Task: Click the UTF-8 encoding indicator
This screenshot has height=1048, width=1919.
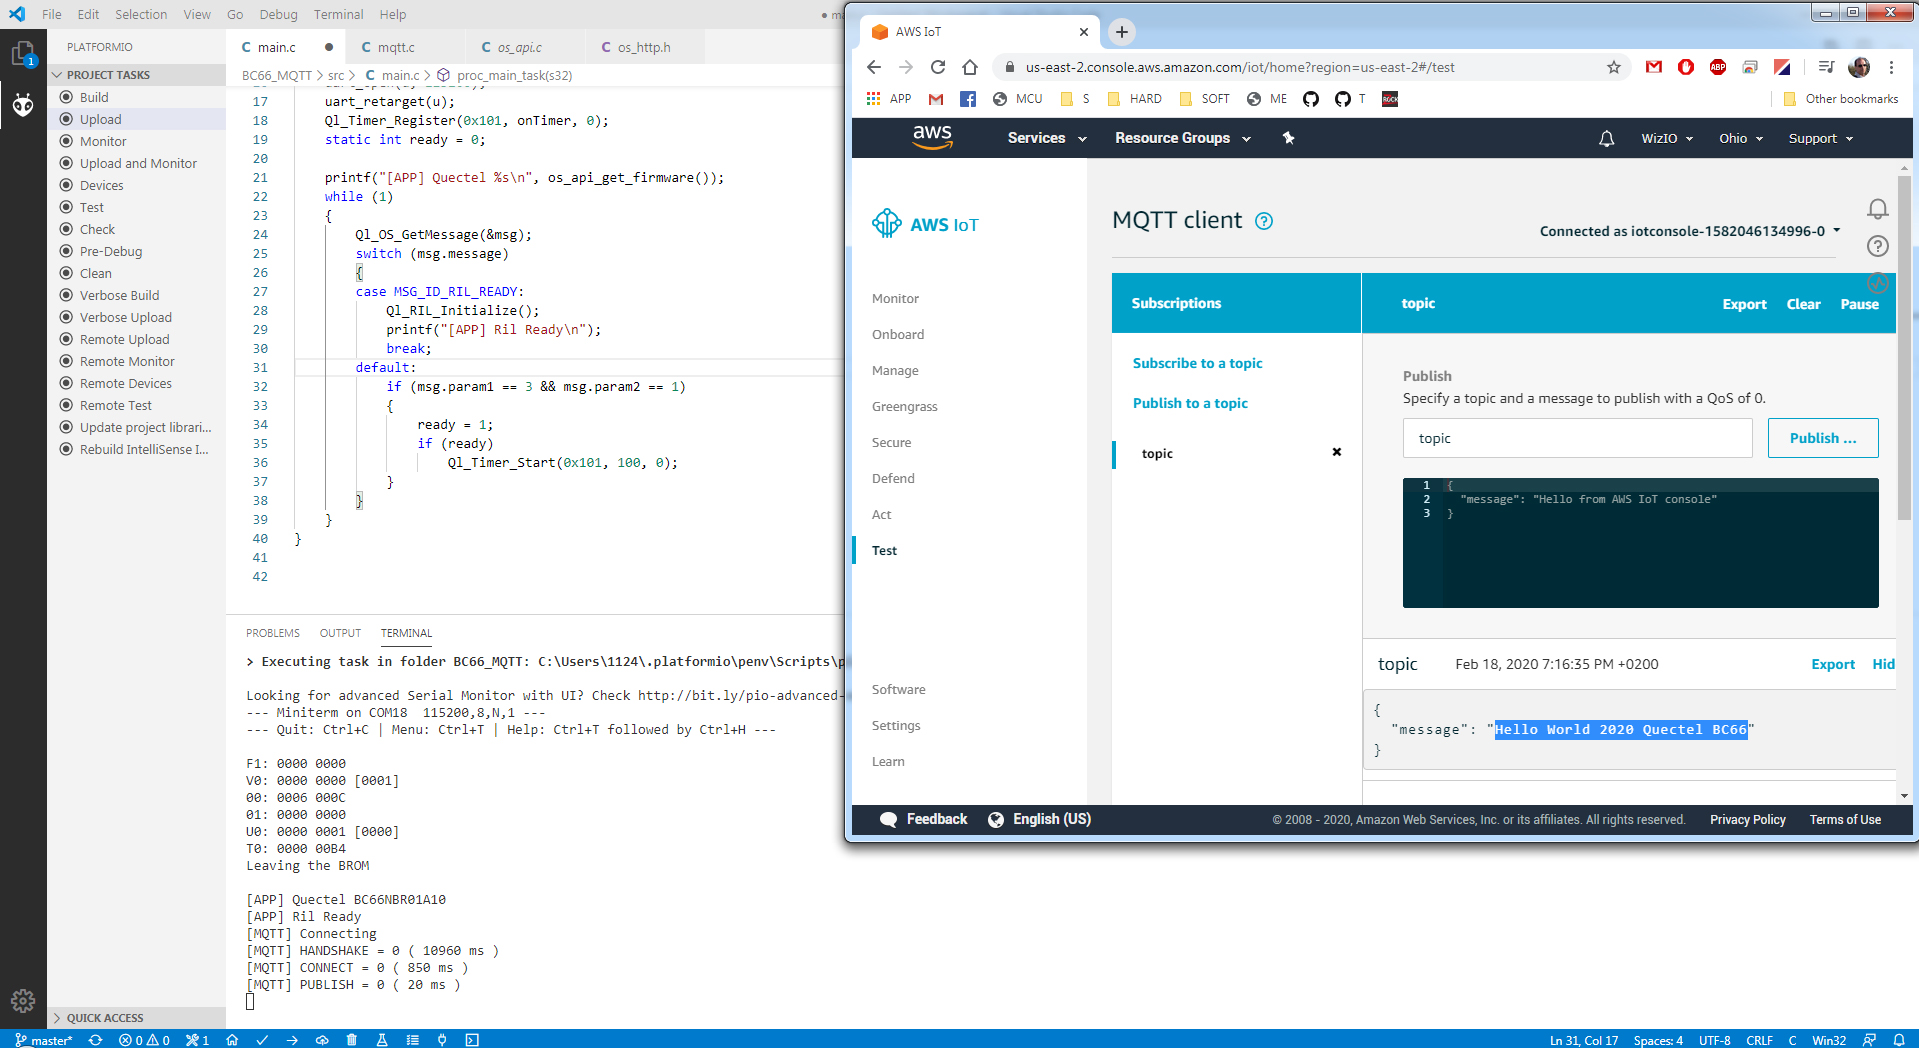Action: tap(1714, 1040)
